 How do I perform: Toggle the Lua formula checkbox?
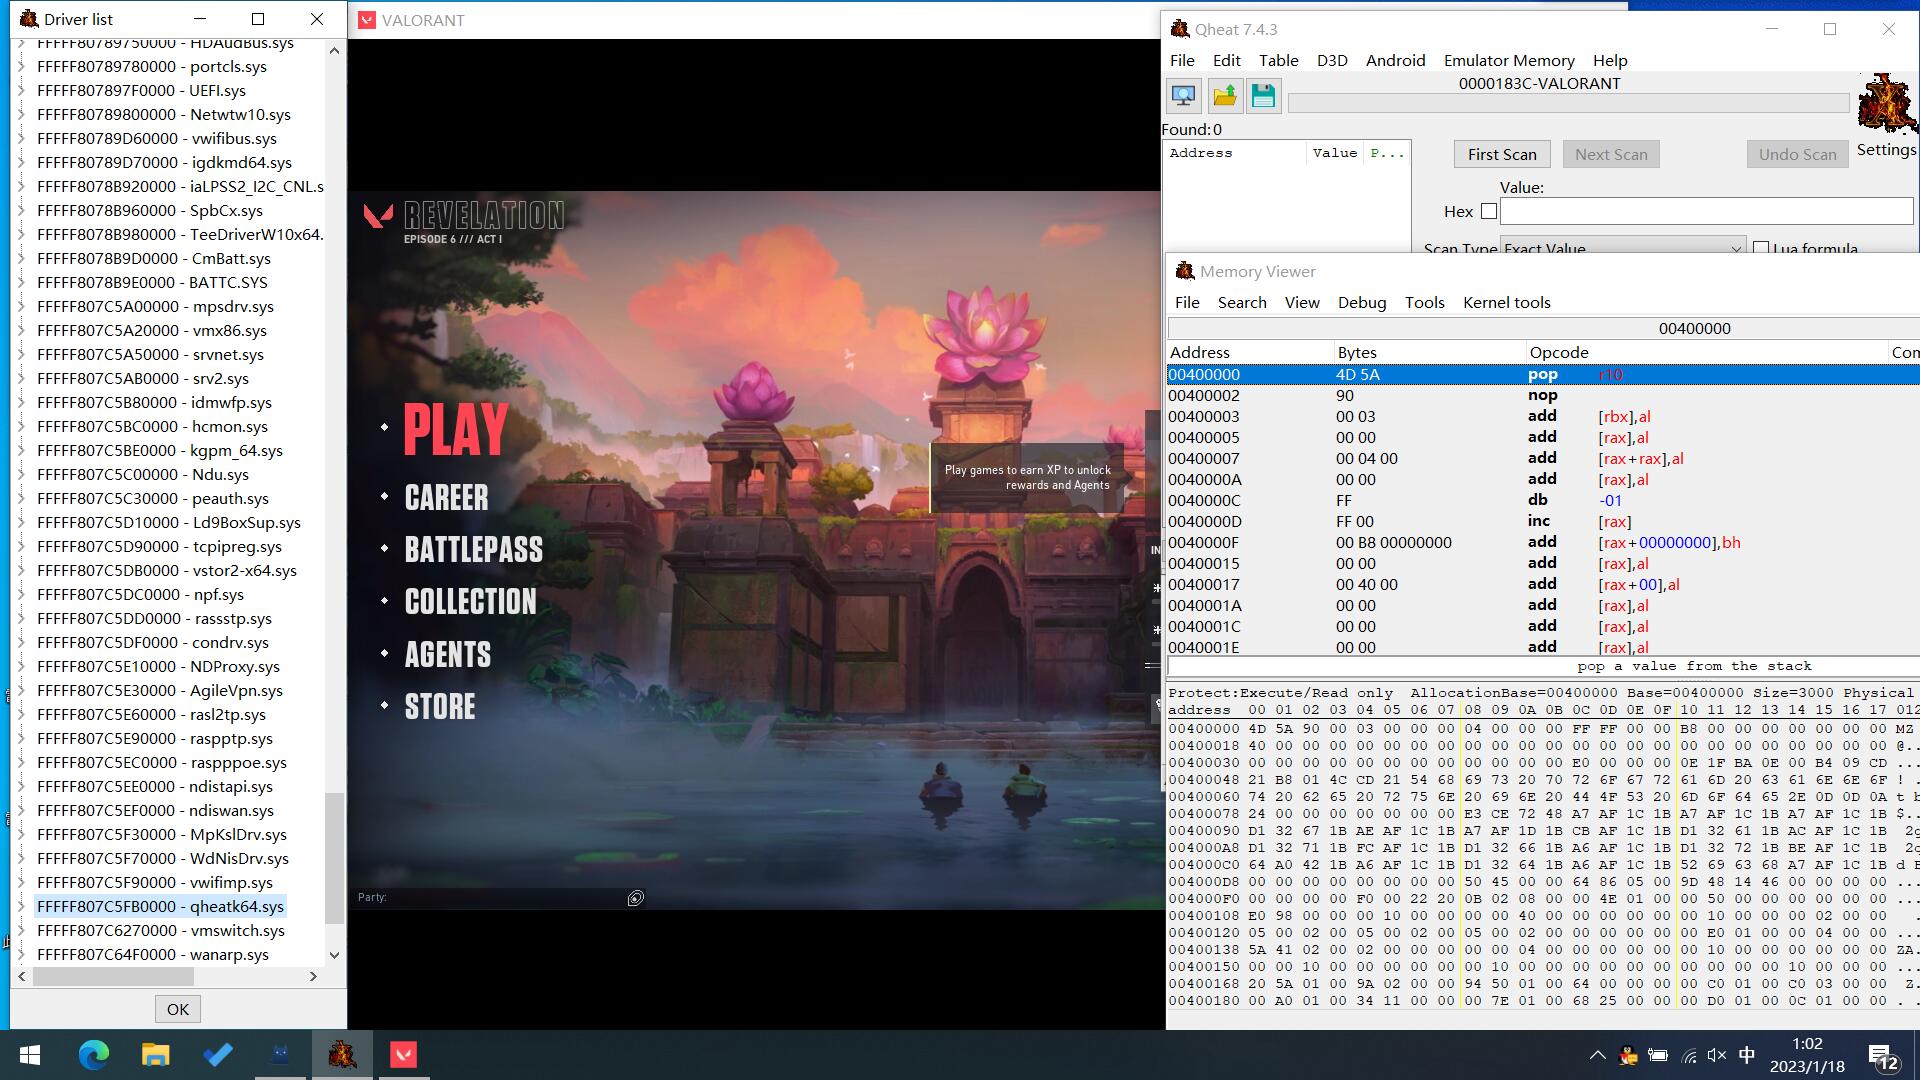tap(1761, 247)
